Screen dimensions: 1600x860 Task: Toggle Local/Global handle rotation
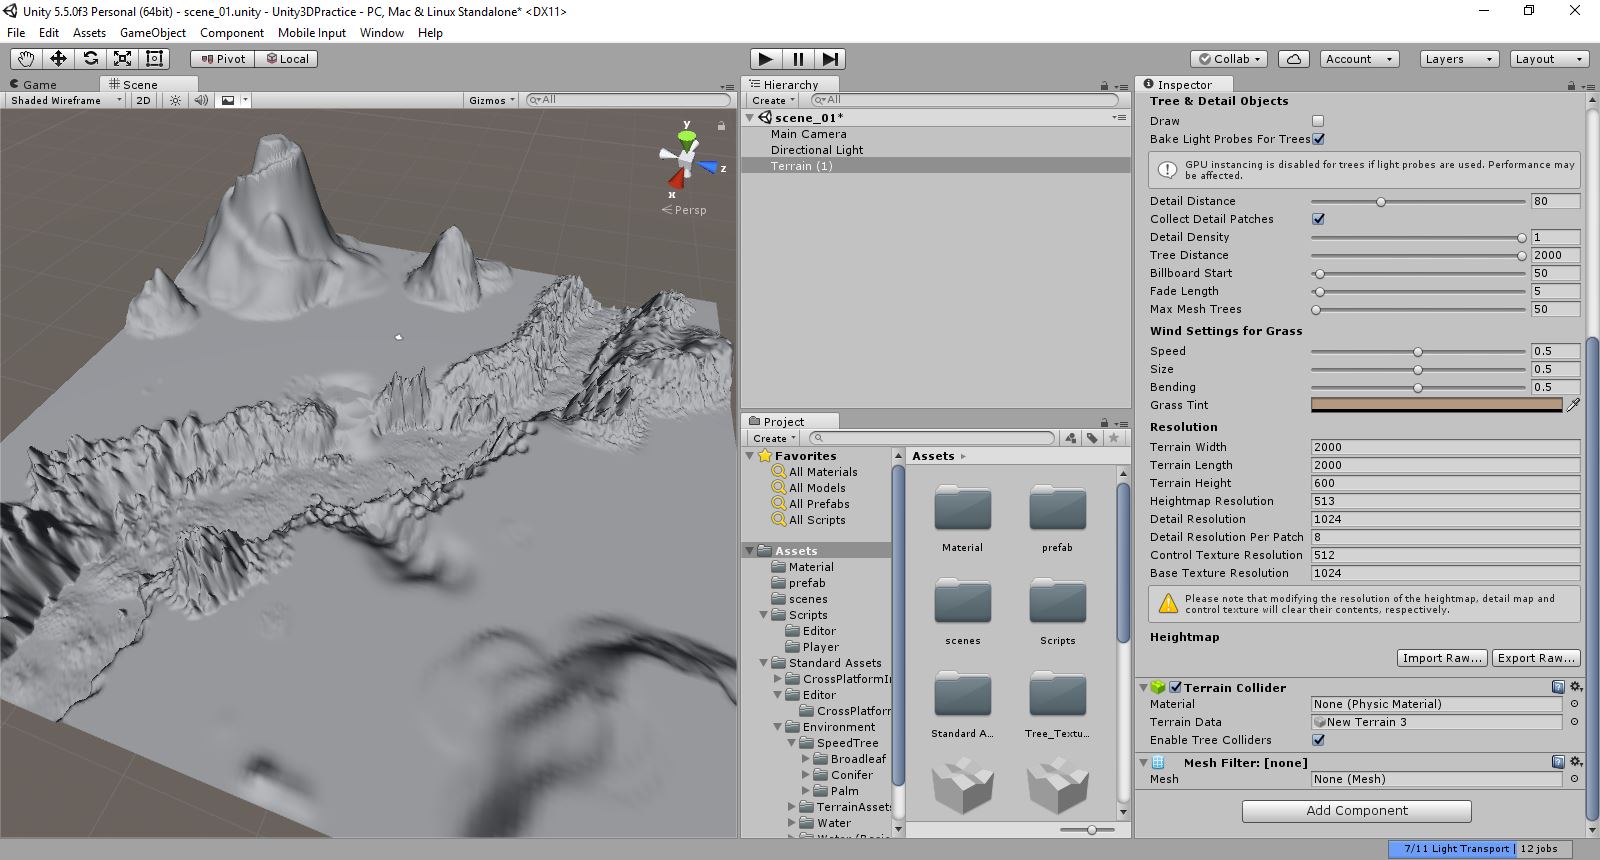coord(286,59)
